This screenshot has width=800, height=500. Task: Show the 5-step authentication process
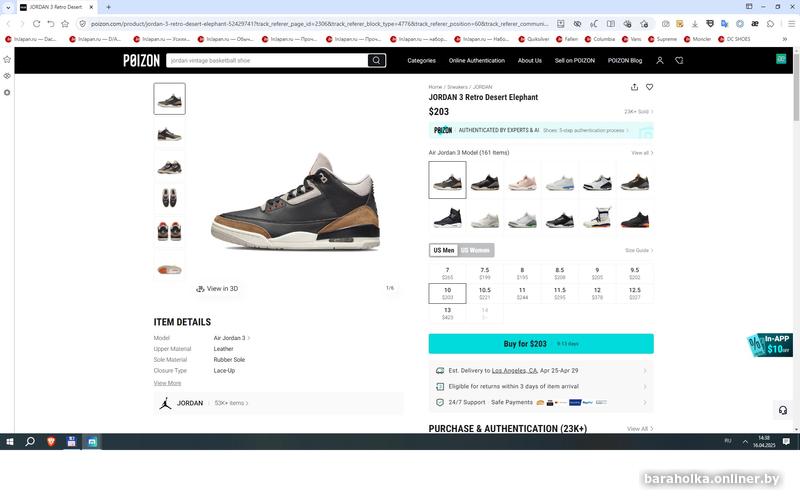tap(585, 131)
